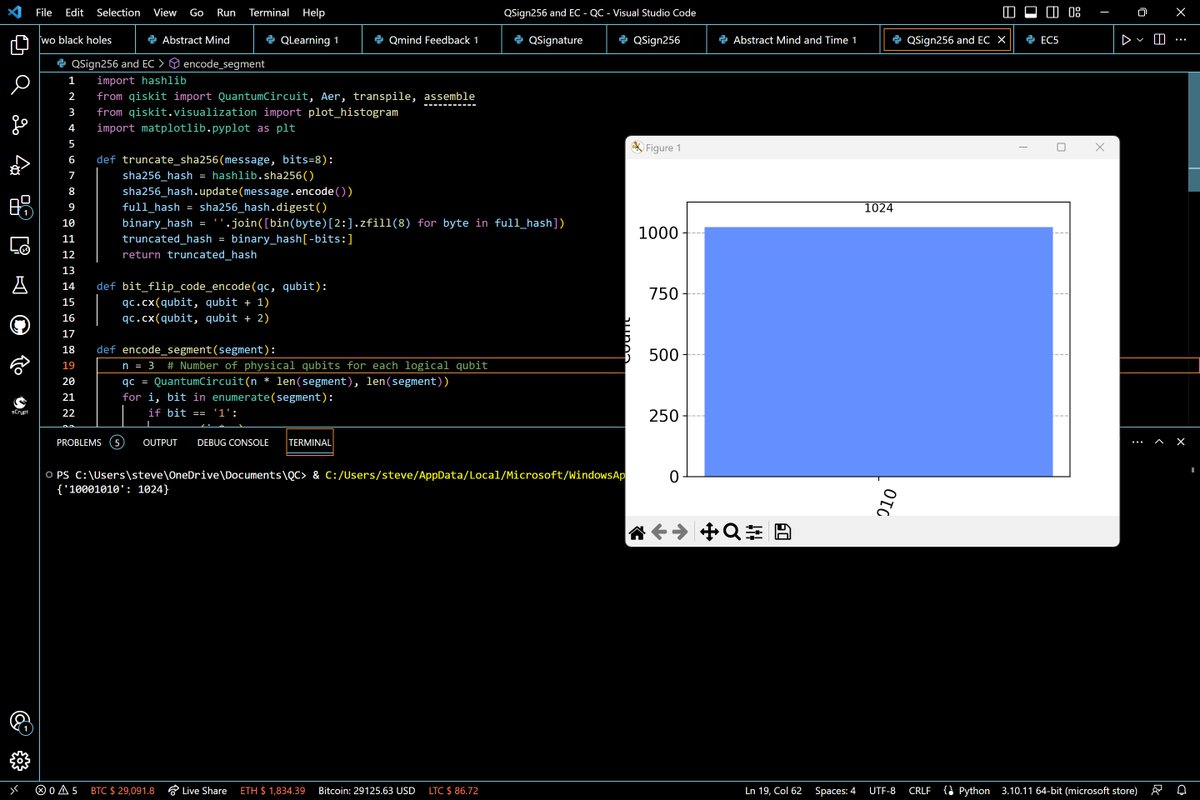Image resolution: width=1200 pixels, height=800 pixels.
Task: Click the Live Share status bar button
Action: 197,791
